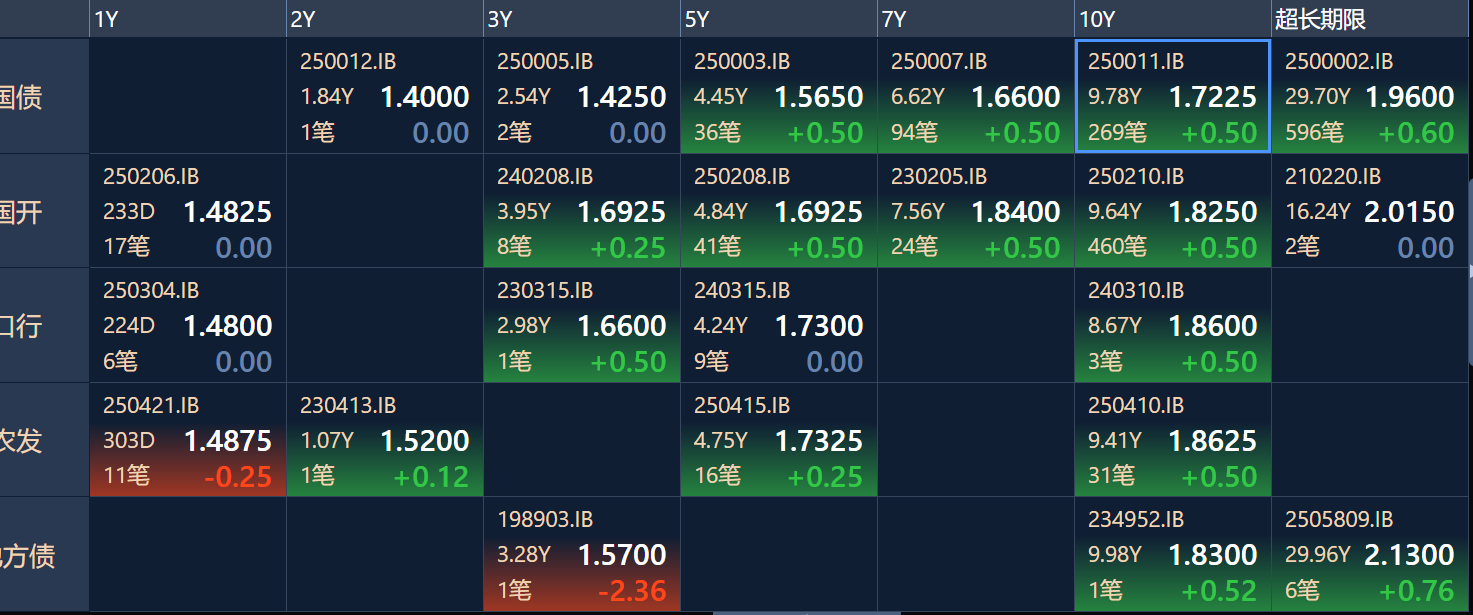
Task: Click the -0.25 change value
Action: coord(238,477)
